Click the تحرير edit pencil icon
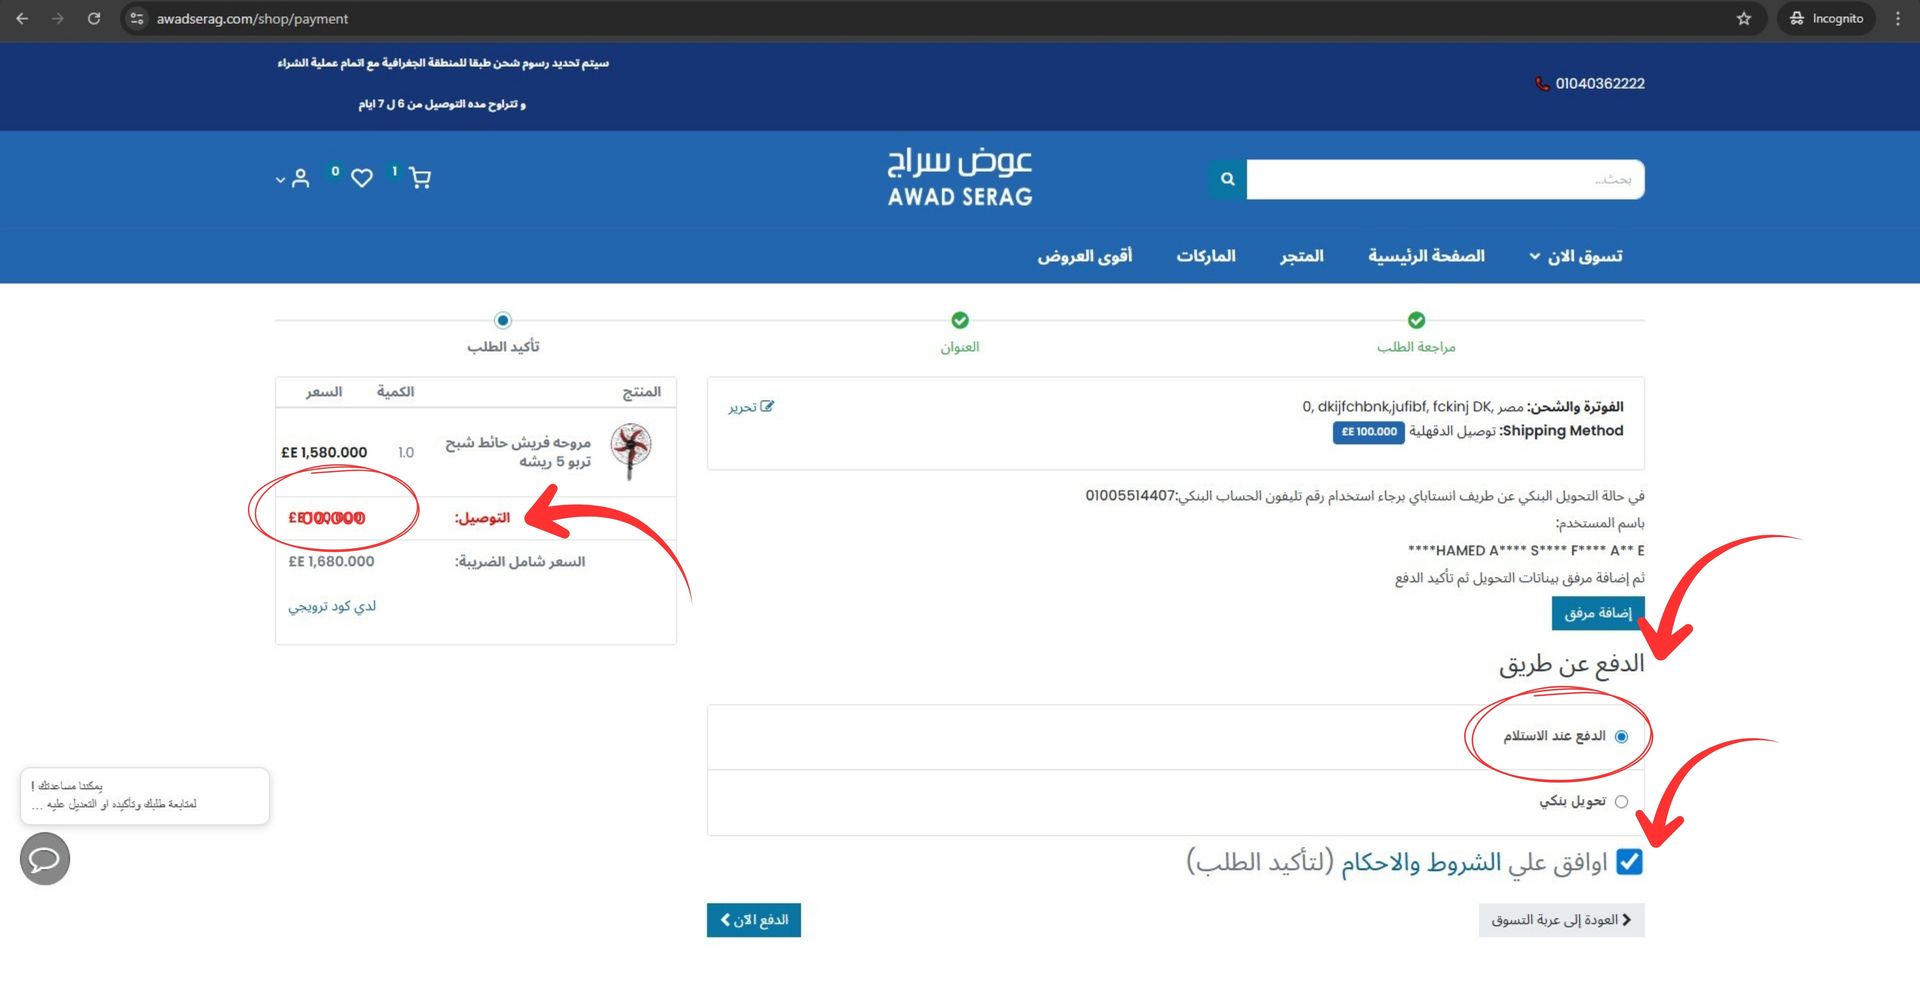The width and height of the screenshot is (1920, 991). [x=766, y=405]
